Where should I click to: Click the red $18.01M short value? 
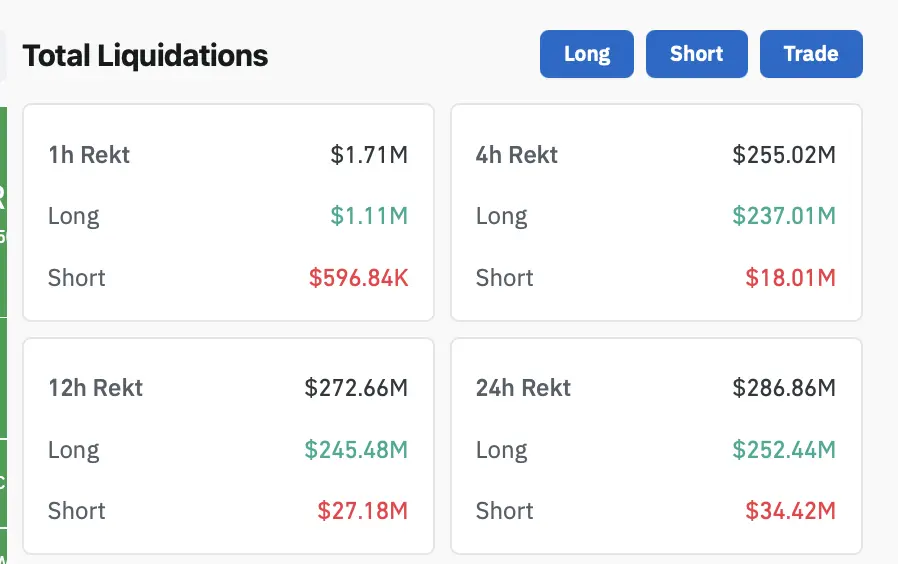(790, 278)
